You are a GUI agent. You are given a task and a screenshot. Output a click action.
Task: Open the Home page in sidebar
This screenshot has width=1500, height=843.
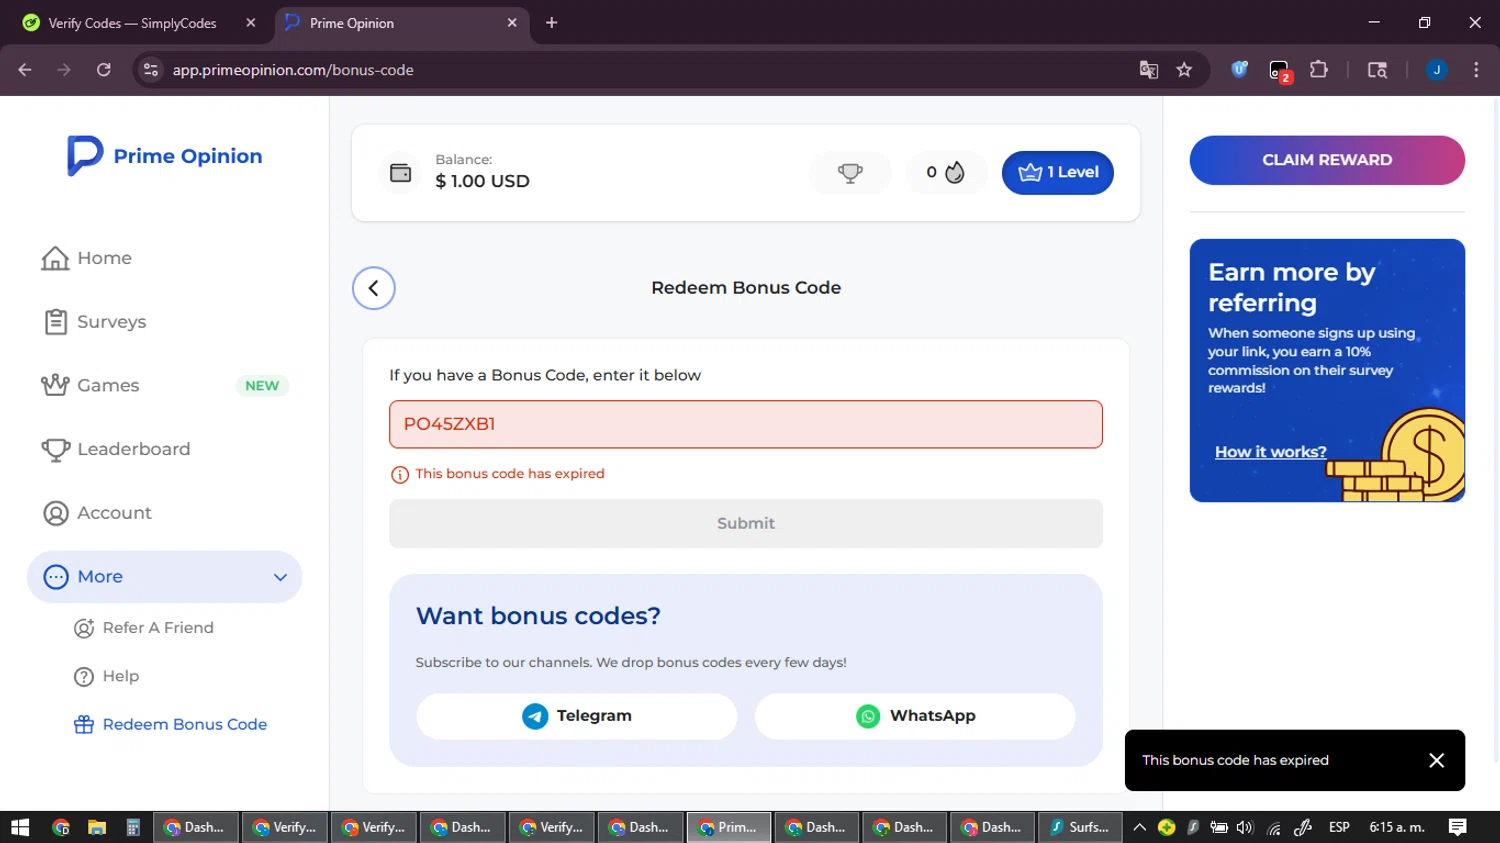point(87,258)
